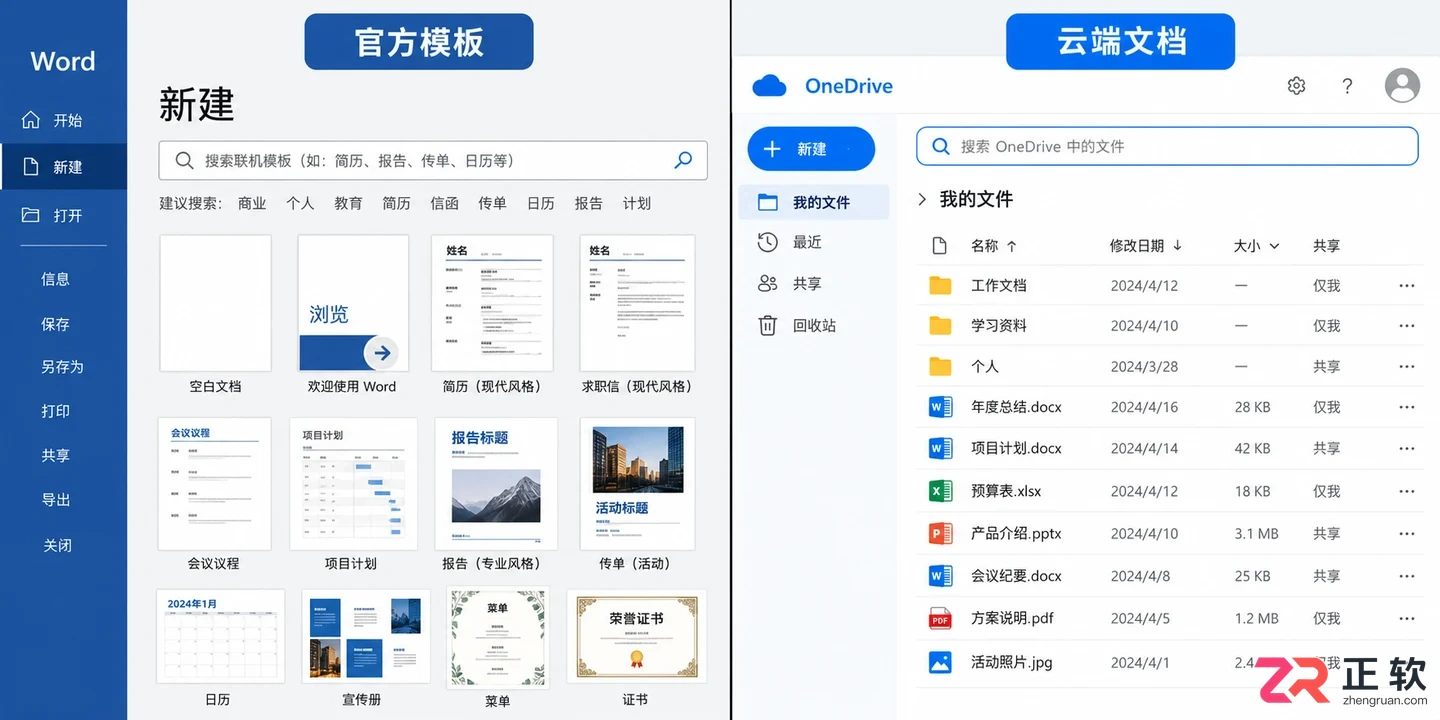The image size is (1440, 720).
Task: Click suggested search 日历
Action: [x=540, y=203]
